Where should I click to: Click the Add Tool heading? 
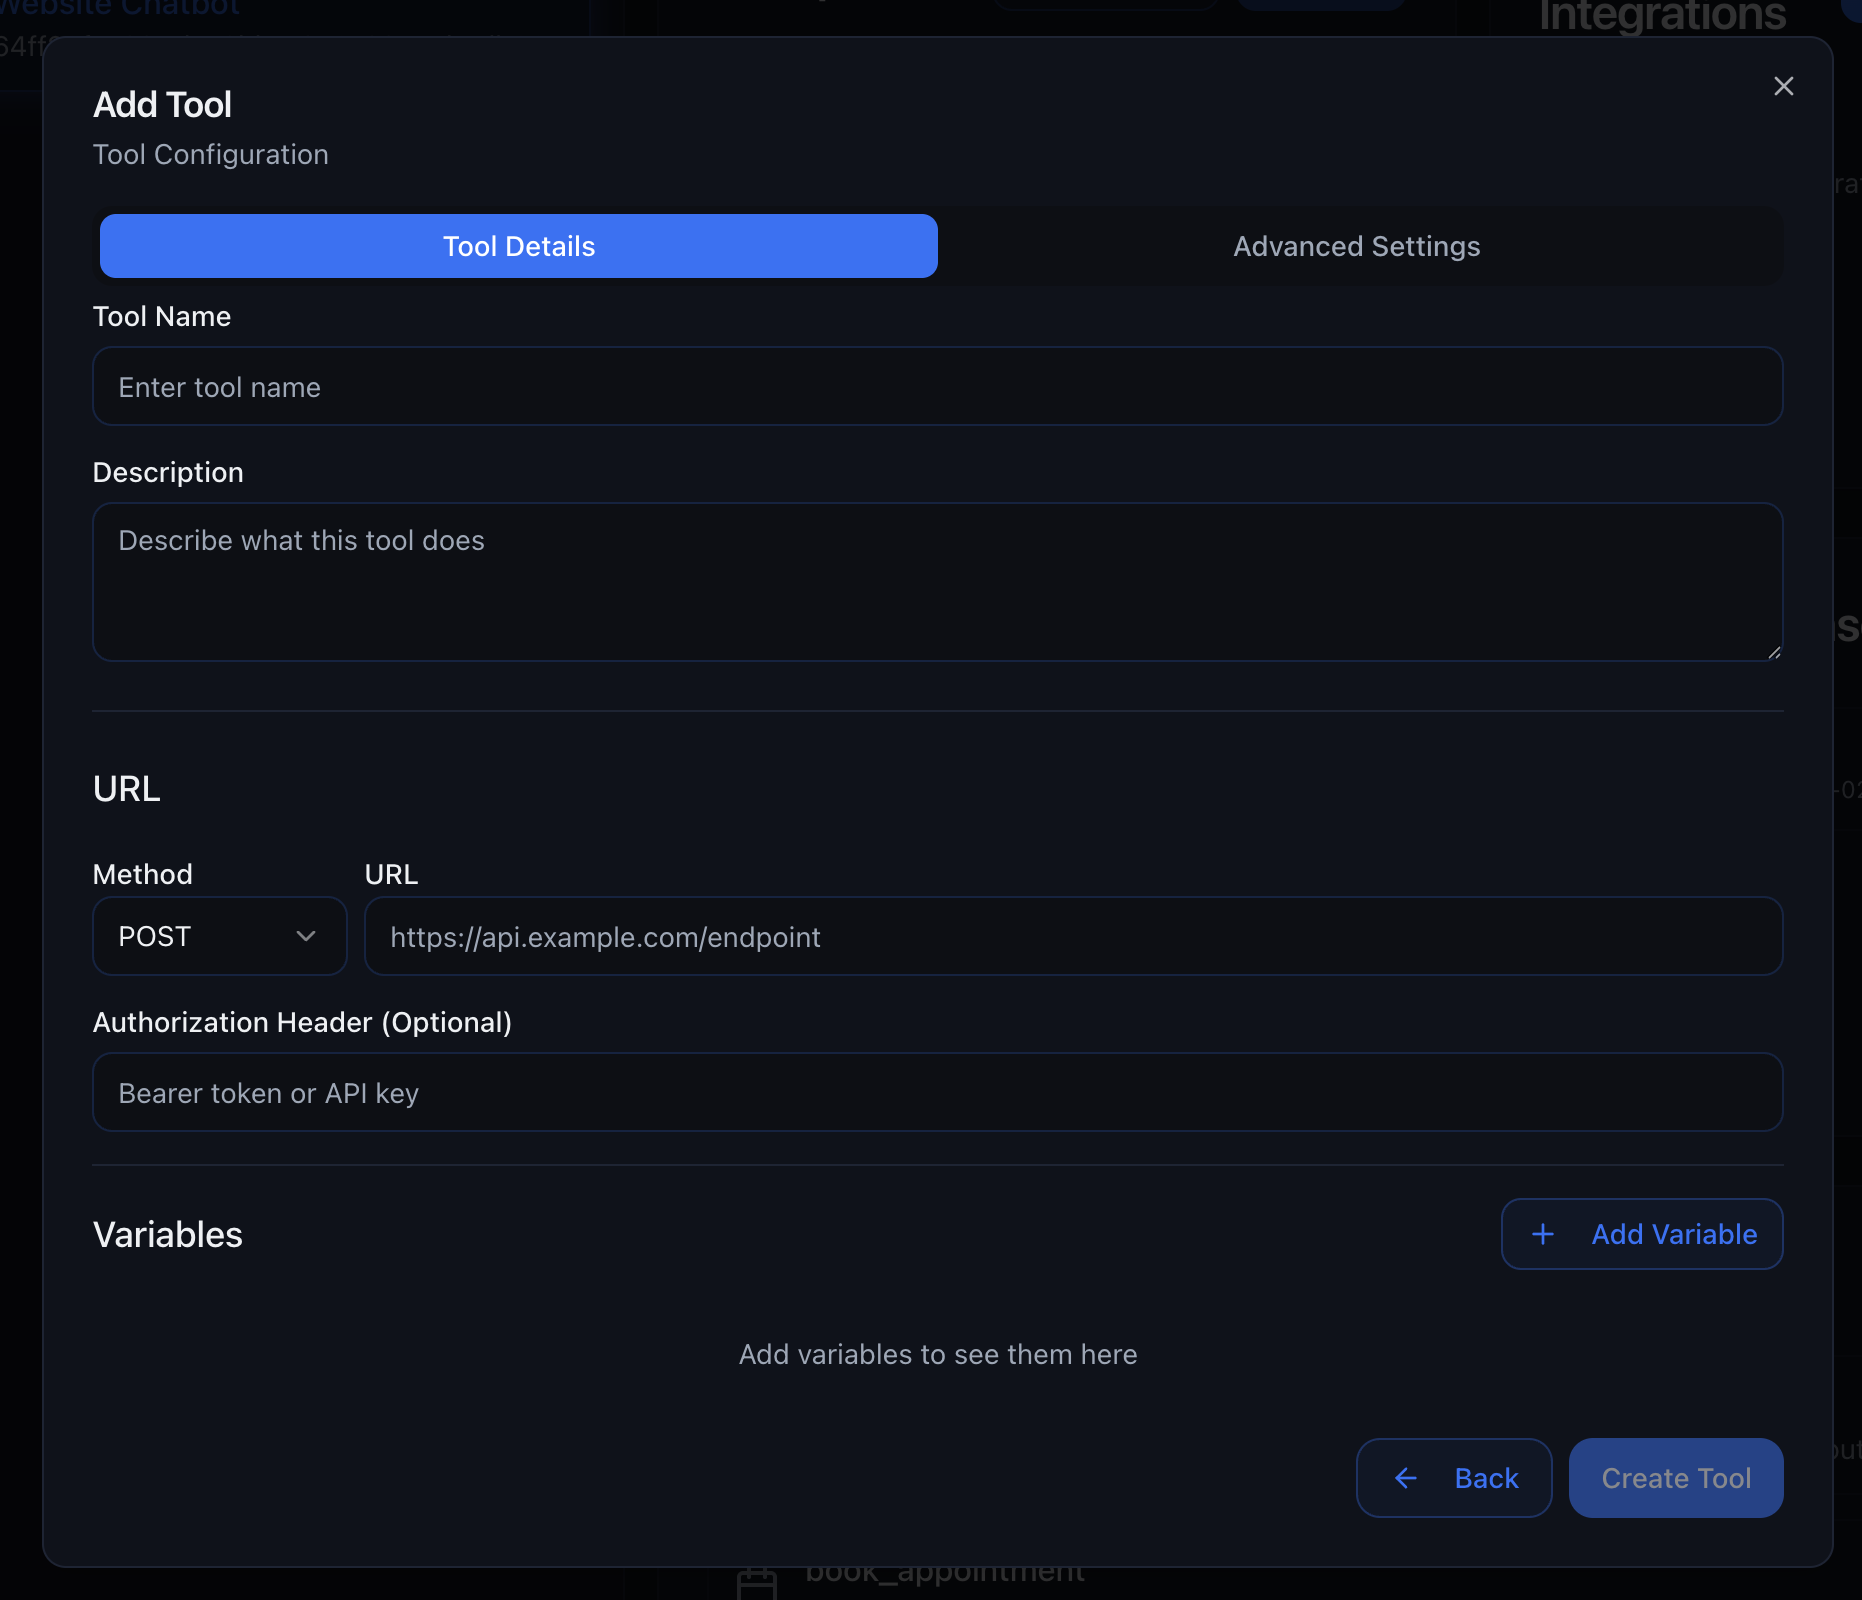point(162,103)
